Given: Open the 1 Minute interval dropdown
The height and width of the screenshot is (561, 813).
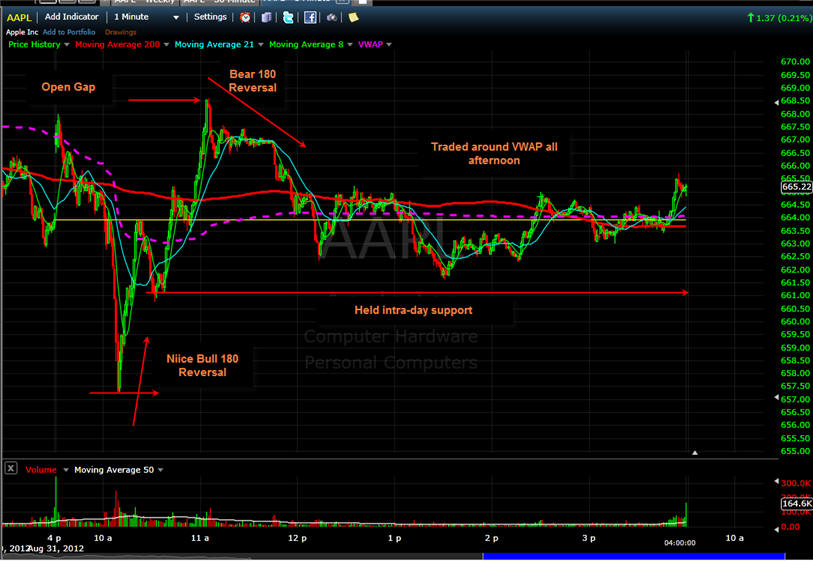Looking at the screenshot, I should point(176,18).
